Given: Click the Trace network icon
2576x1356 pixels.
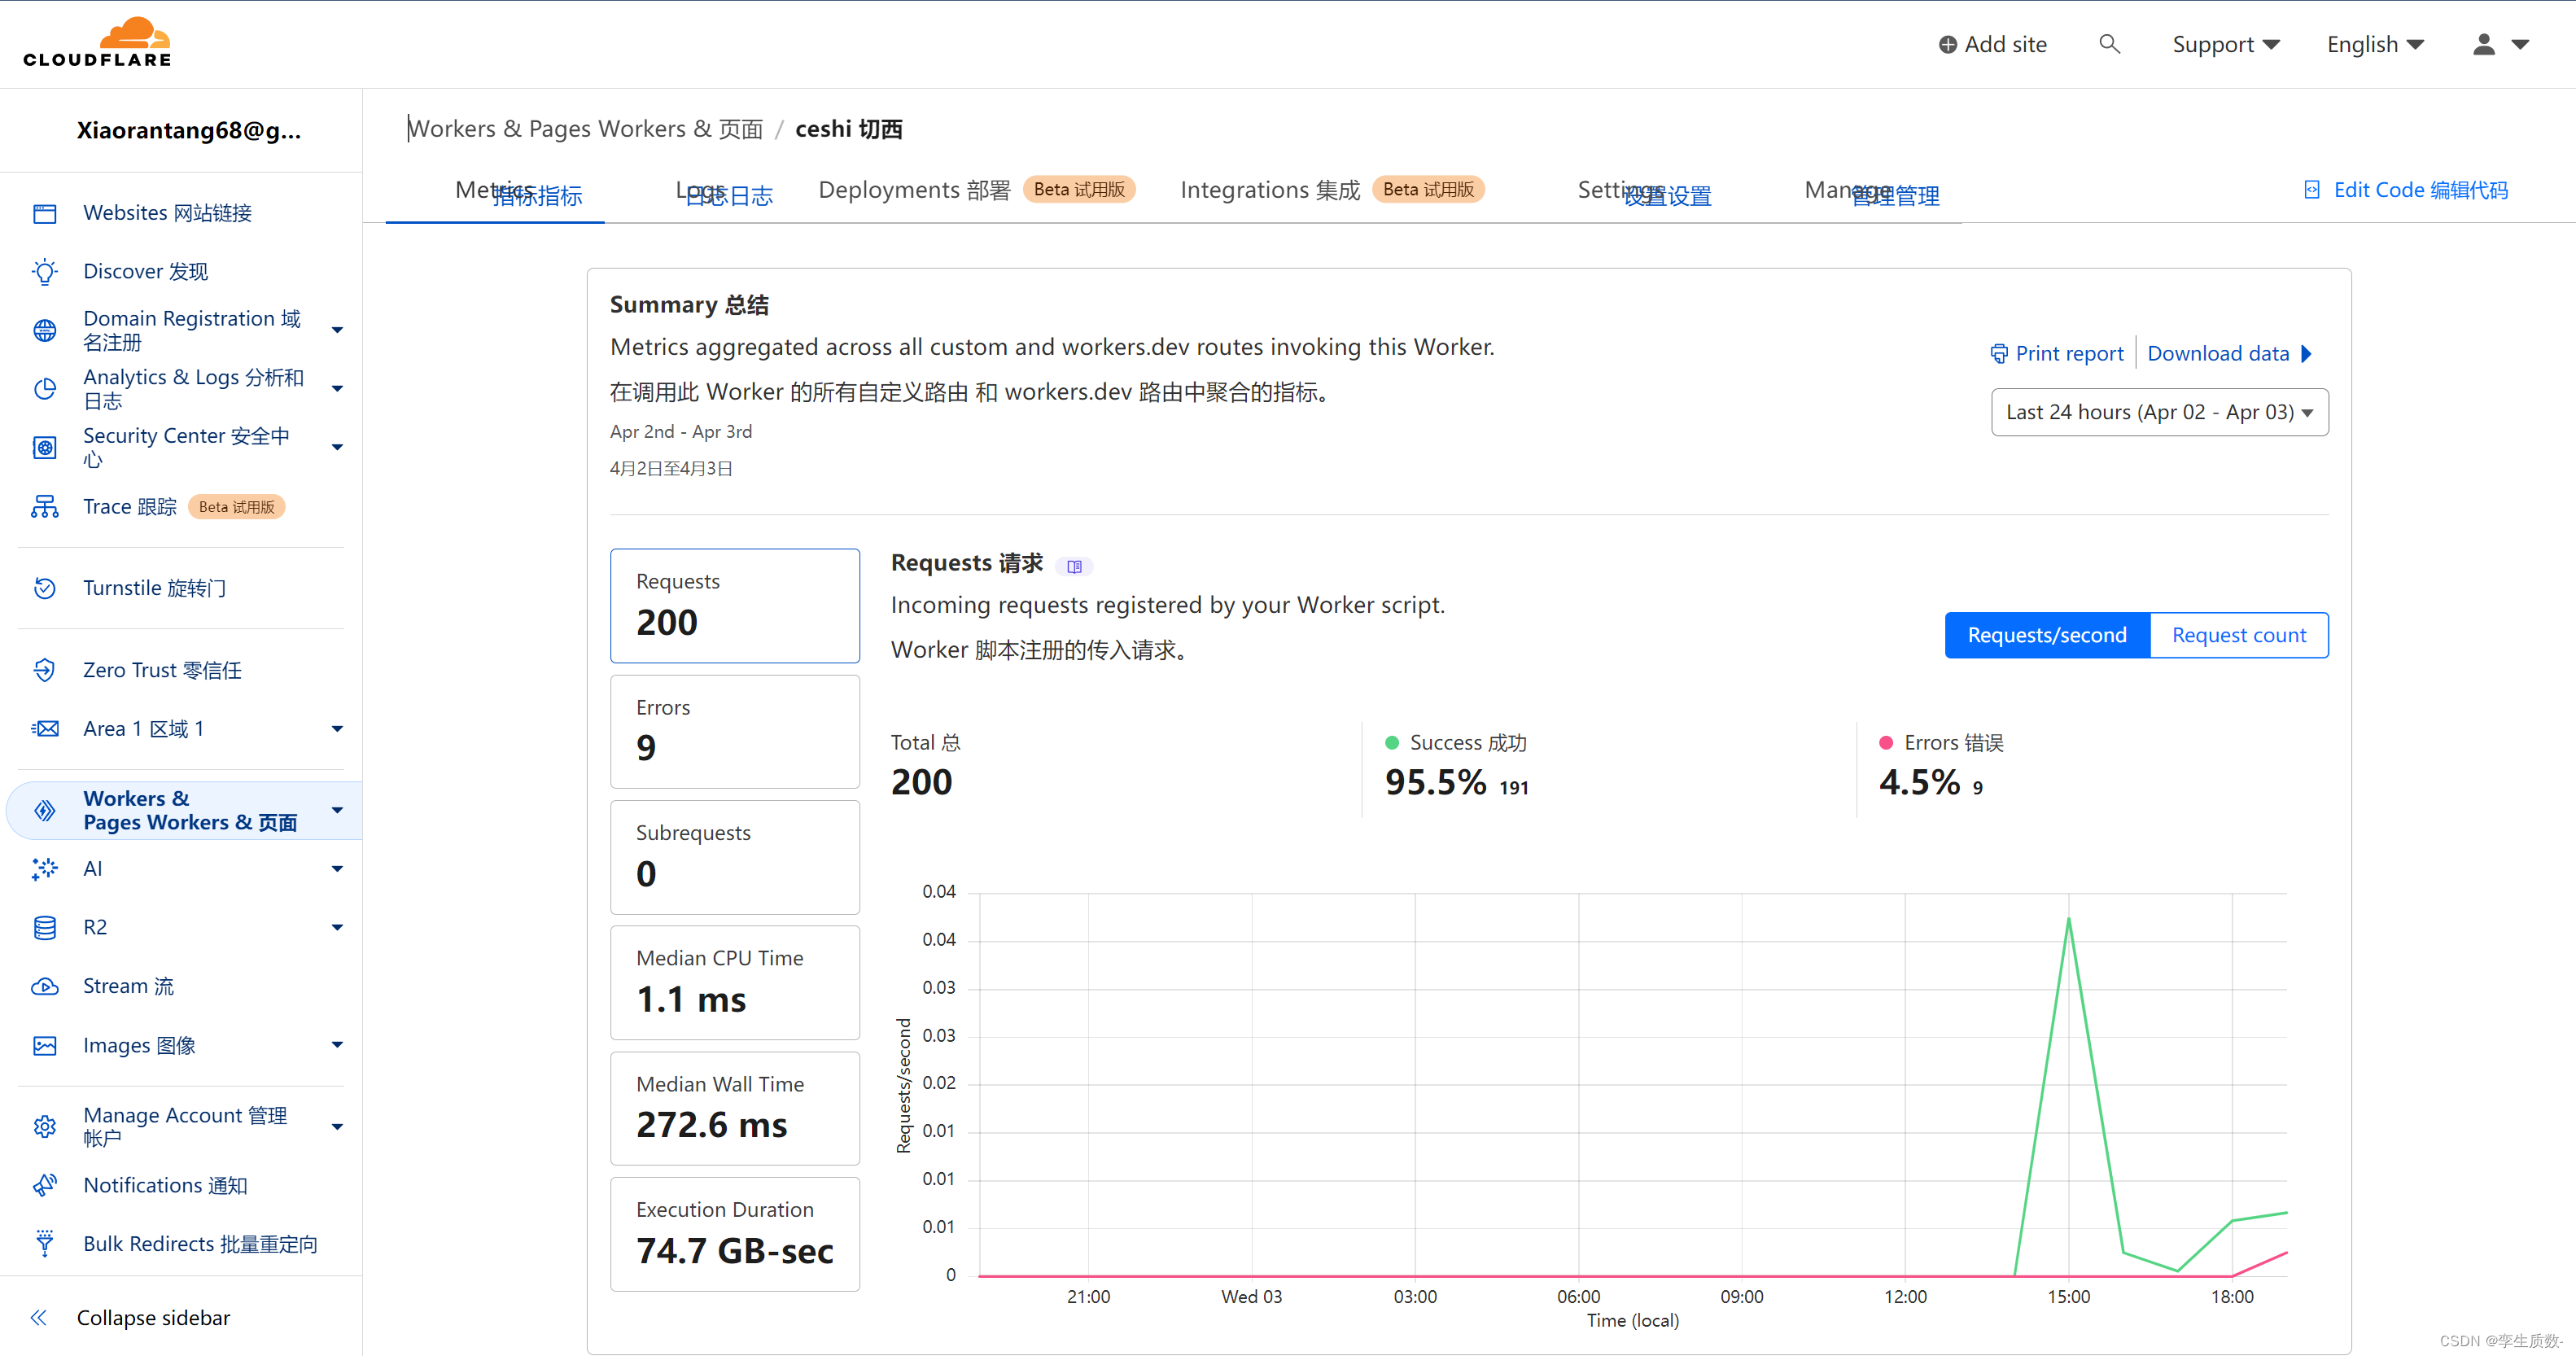Looking at the screenshot, I should pyautogui.click(x=44, y=506).
